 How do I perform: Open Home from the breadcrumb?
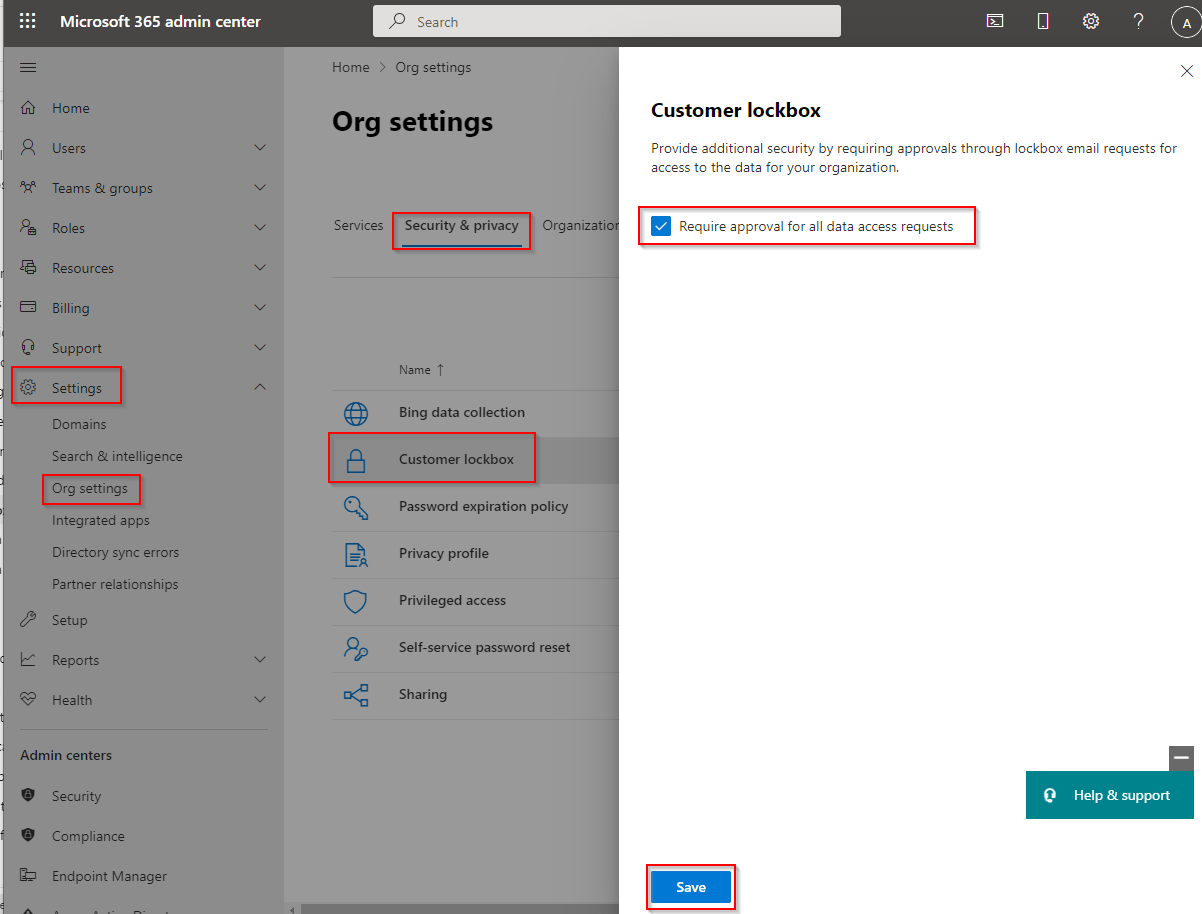click(x=351, y=67)
